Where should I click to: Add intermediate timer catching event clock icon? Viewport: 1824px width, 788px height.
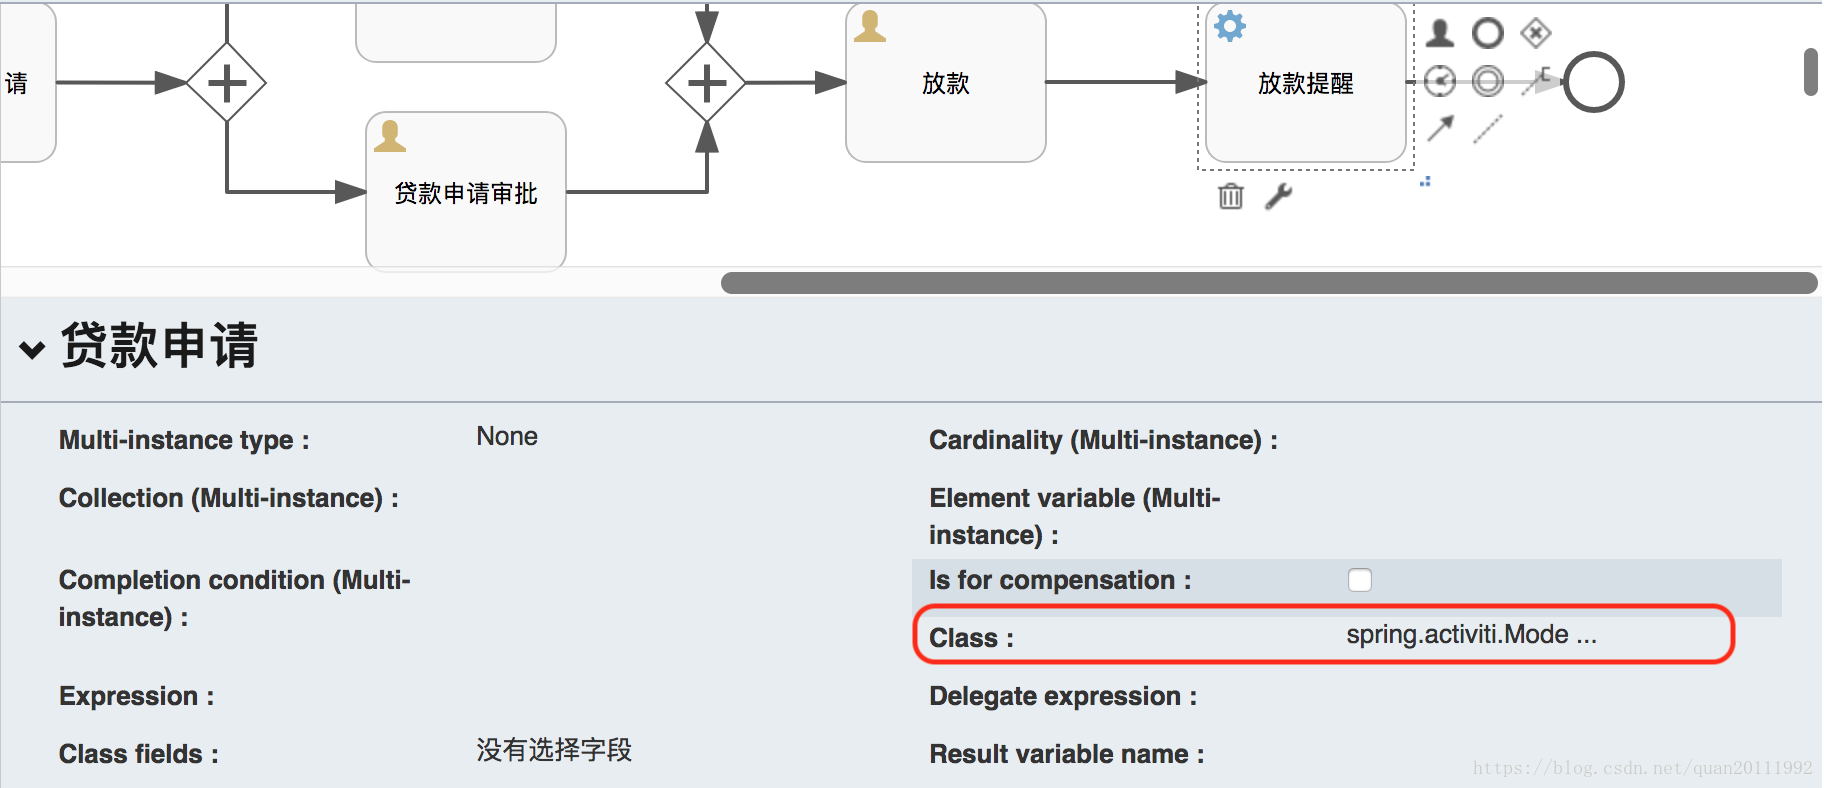(1440, 81)
